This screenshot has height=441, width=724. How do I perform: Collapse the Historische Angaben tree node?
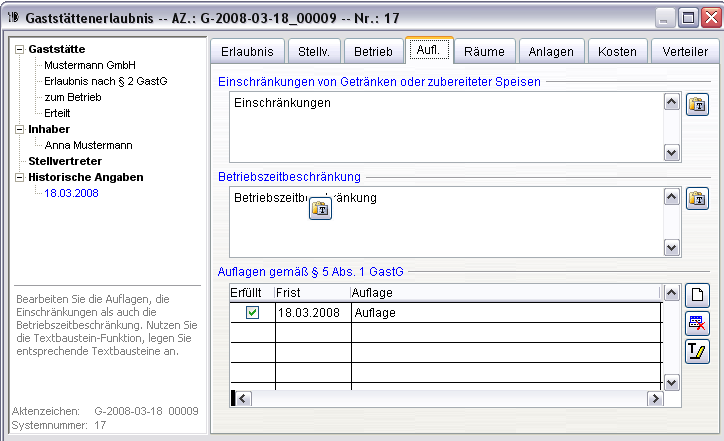coord(21,177)
